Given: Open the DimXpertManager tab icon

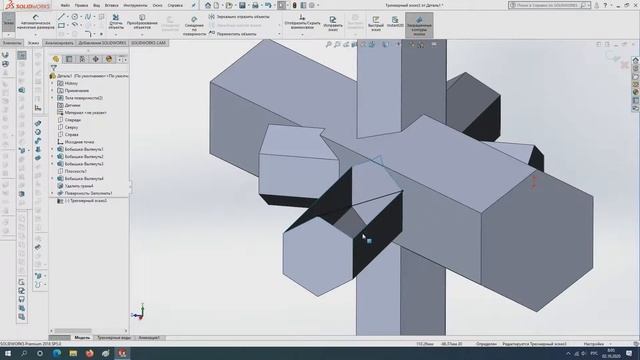Looking at the screenshot, I should (x=96, y=59).
